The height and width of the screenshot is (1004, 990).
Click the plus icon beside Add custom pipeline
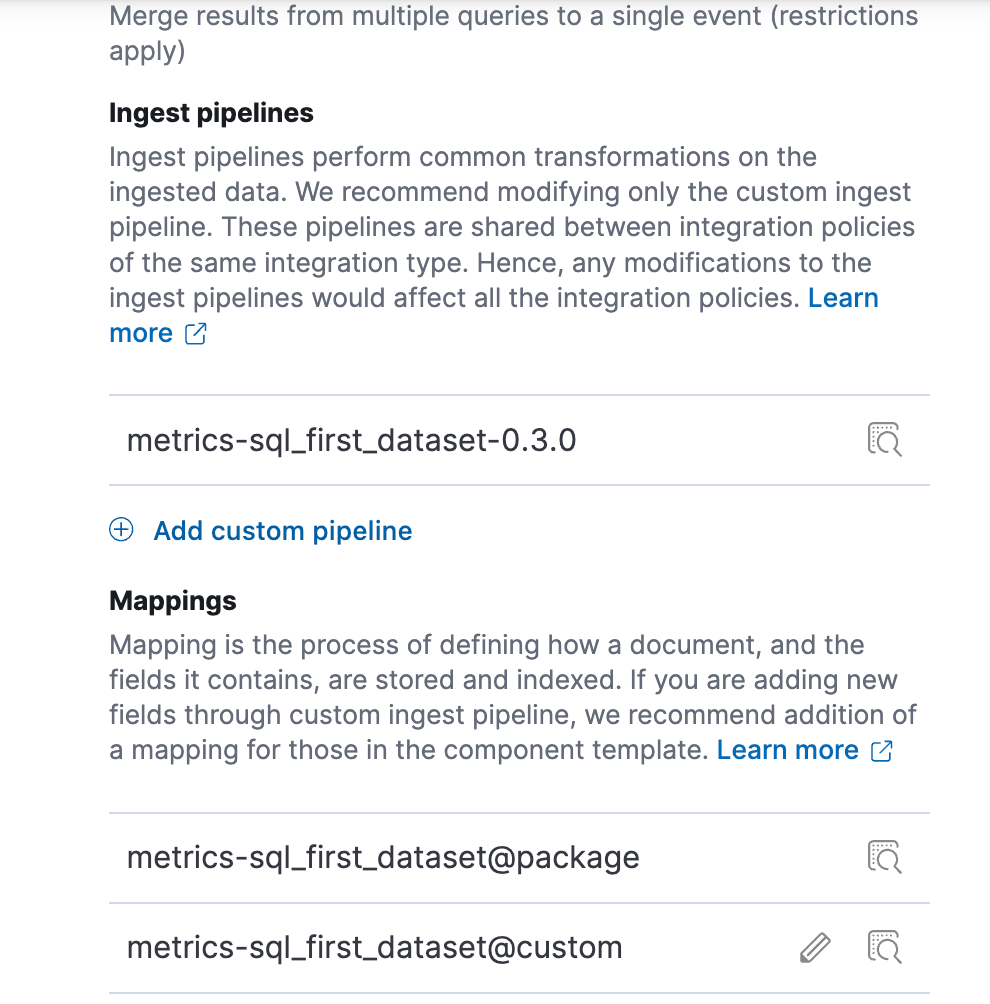tap(121, 530)
